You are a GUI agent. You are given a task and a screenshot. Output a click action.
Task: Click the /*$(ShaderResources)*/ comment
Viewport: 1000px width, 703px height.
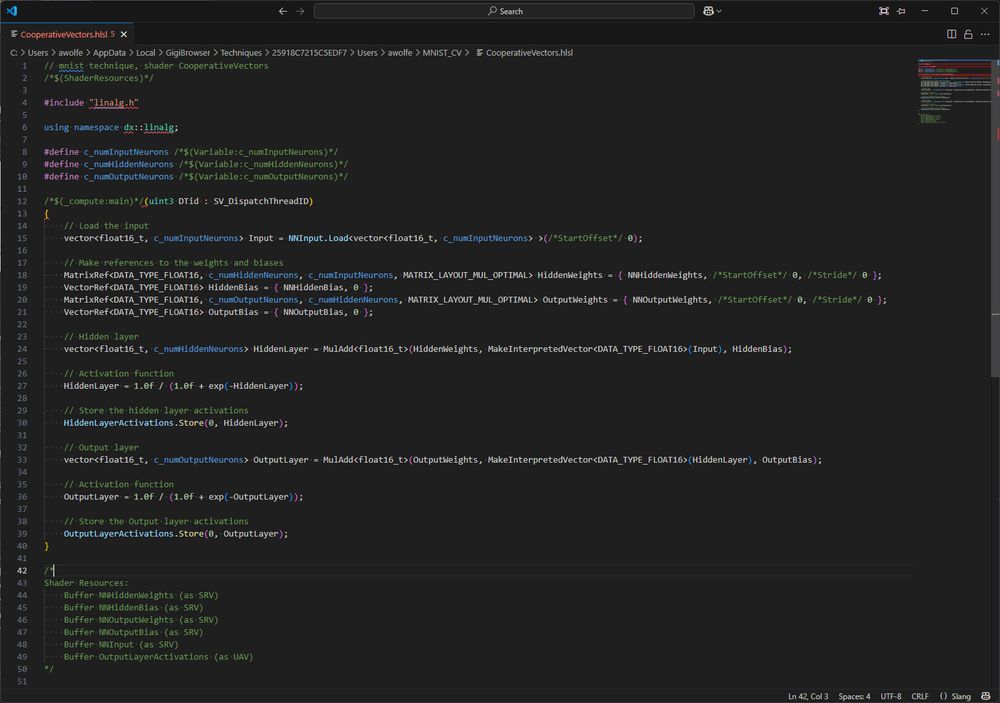(99, 78)
